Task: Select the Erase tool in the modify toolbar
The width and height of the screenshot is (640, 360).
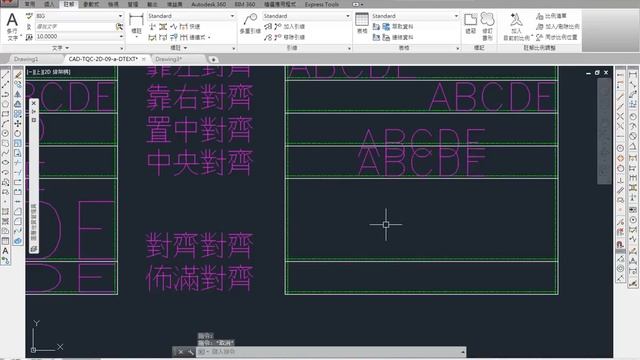Action: 18,75
